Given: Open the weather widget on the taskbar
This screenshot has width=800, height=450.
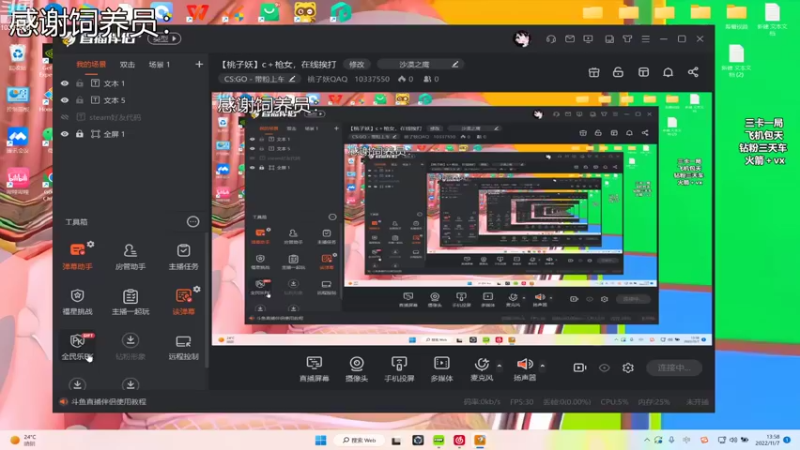Looking at the screenshot, I should tap(23, 440).
